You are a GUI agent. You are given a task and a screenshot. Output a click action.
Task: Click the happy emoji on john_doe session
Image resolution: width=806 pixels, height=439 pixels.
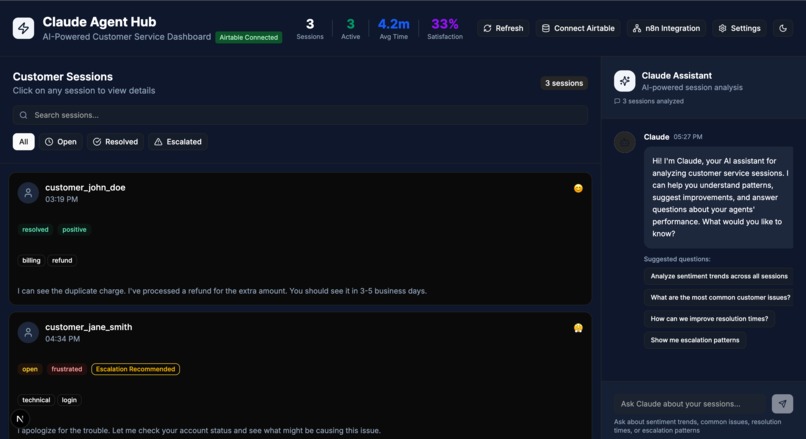(578, 188)
